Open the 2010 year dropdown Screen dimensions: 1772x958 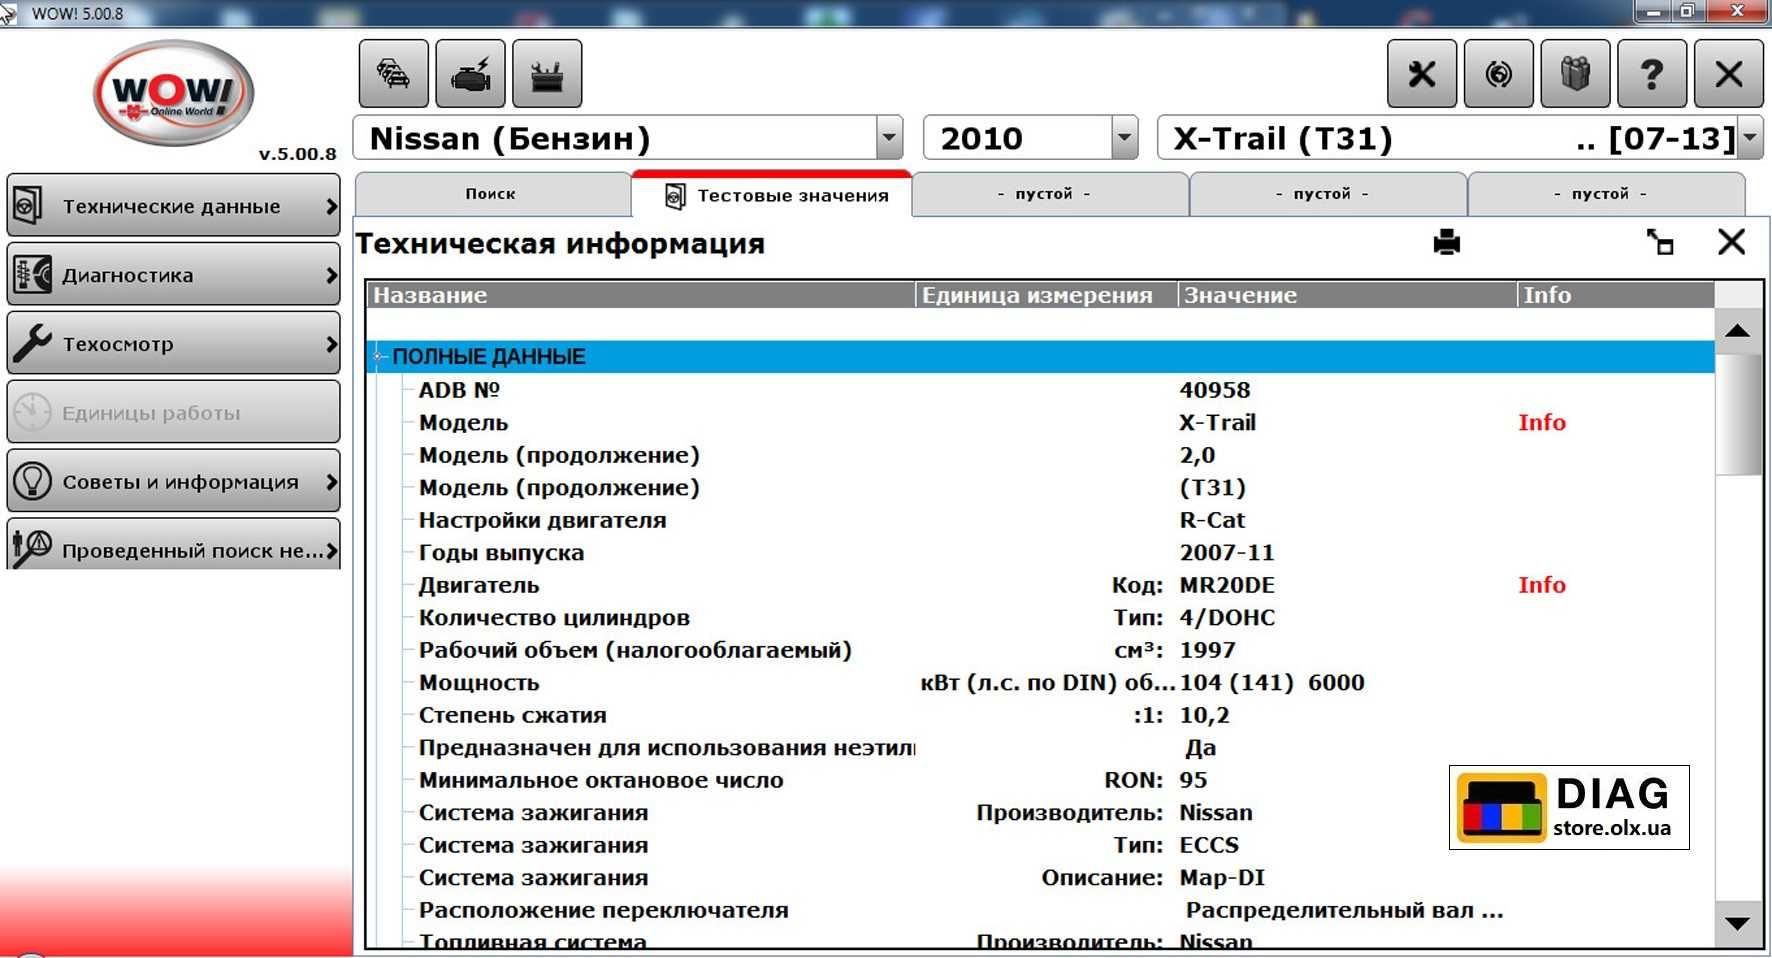pos(1125,138)
